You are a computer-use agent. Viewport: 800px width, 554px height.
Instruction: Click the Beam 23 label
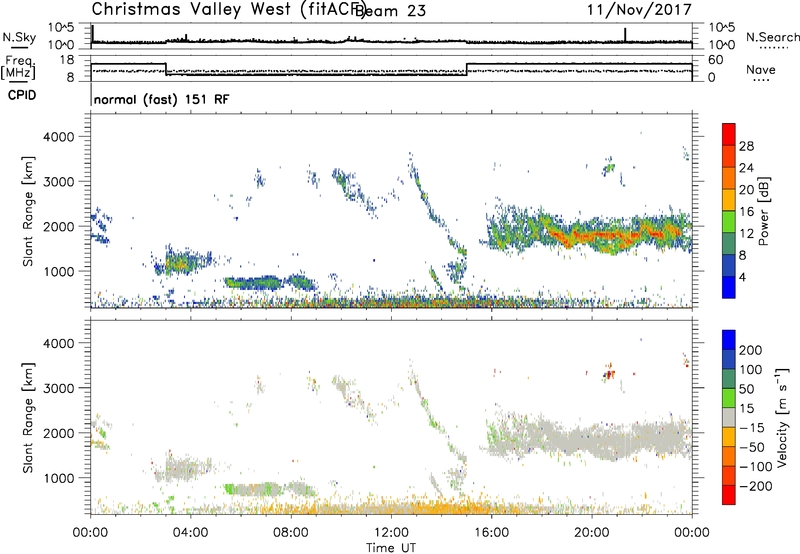(x=391, y=11)
